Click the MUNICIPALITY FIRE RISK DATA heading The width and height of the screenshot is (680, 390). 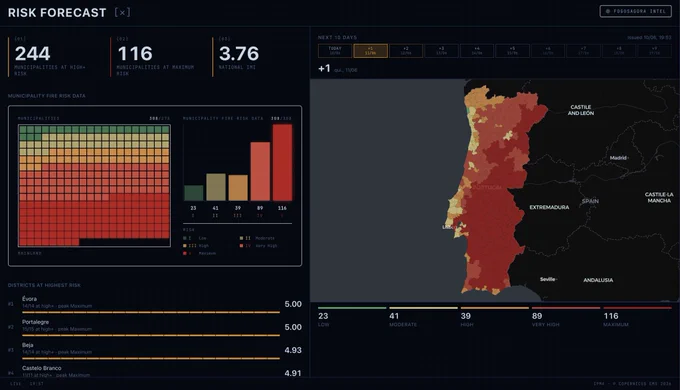[x=46, y=96]
